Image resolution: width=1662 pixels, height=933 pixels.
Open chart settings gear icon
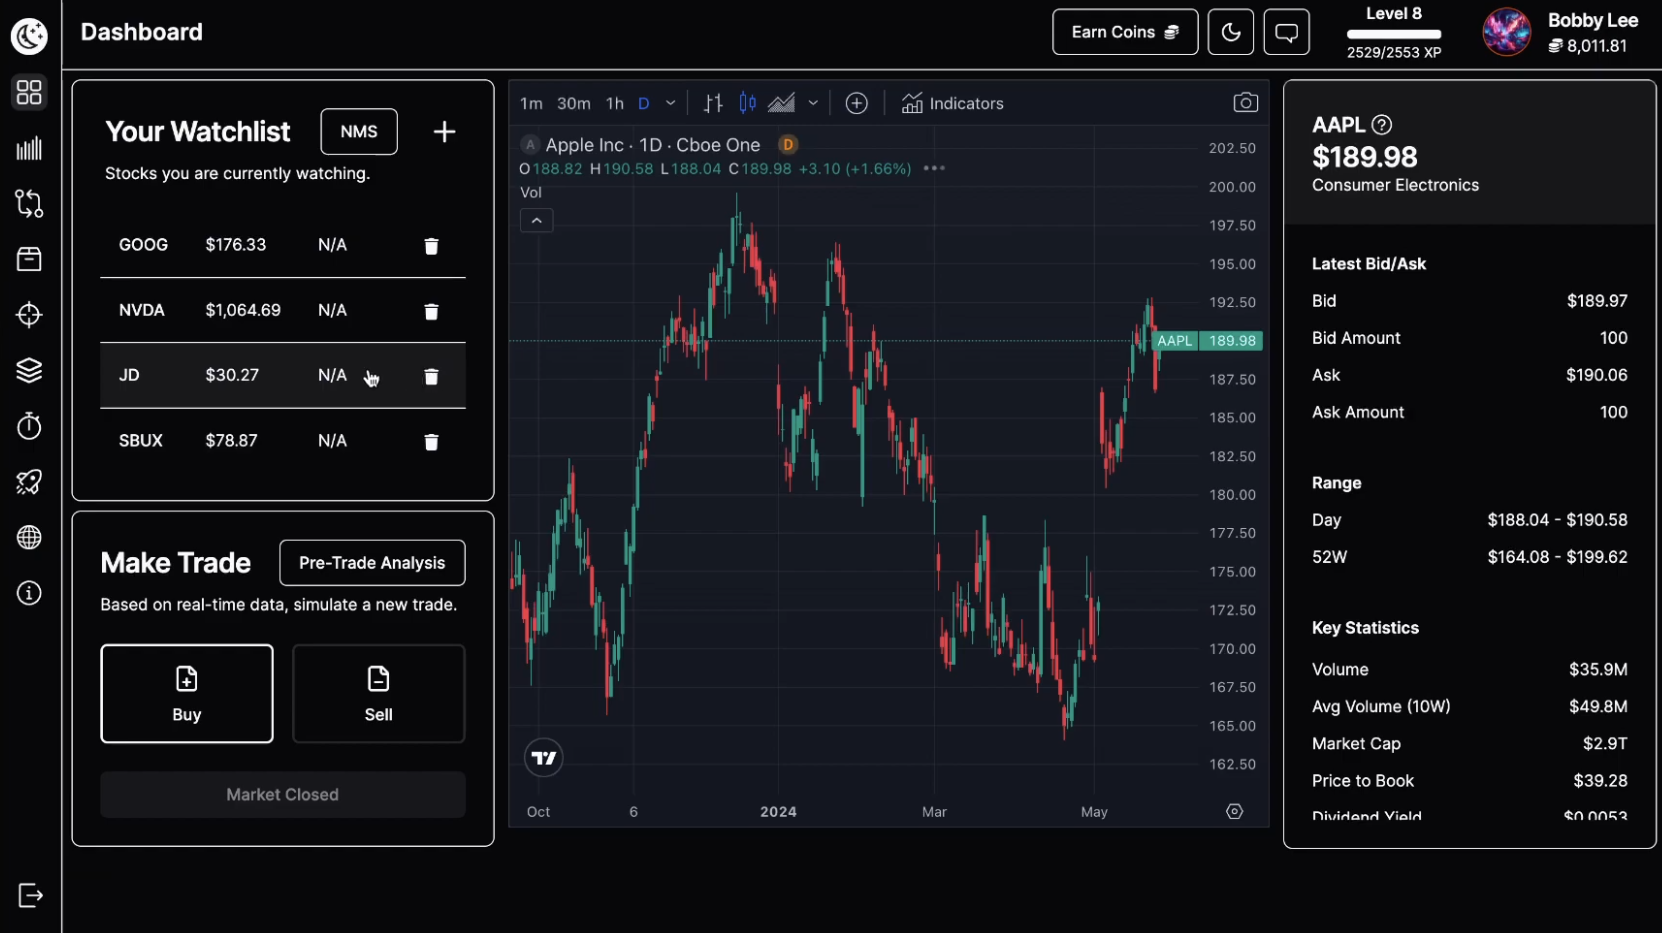[1234, 812]
